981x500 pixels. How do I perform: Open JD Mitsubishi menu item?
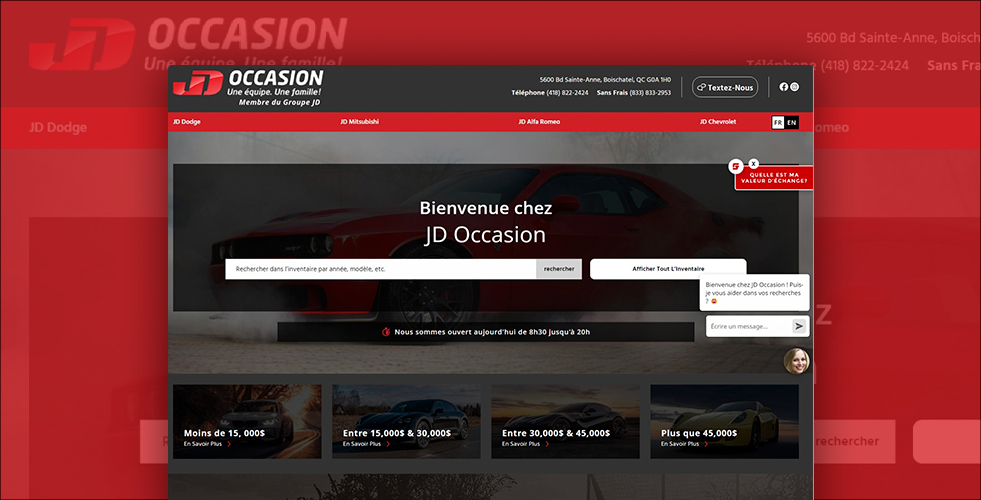click(359, 122)
